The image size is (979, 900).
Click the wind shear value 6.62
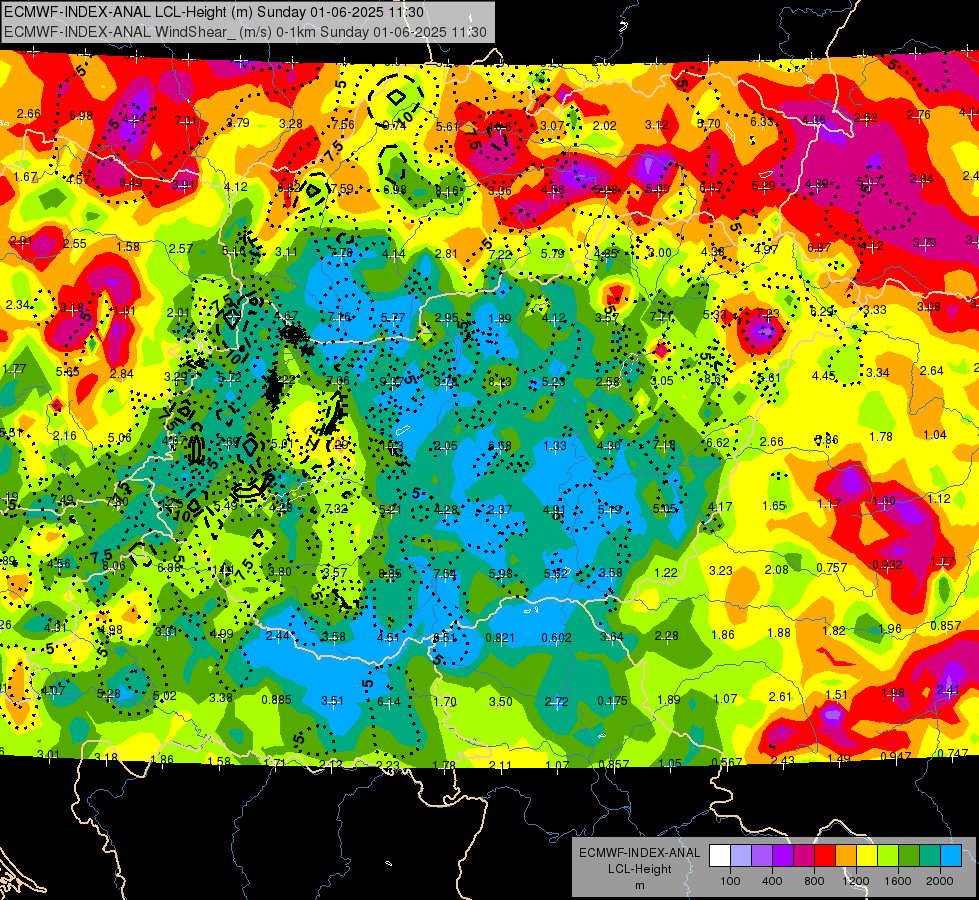click(718, 442)
